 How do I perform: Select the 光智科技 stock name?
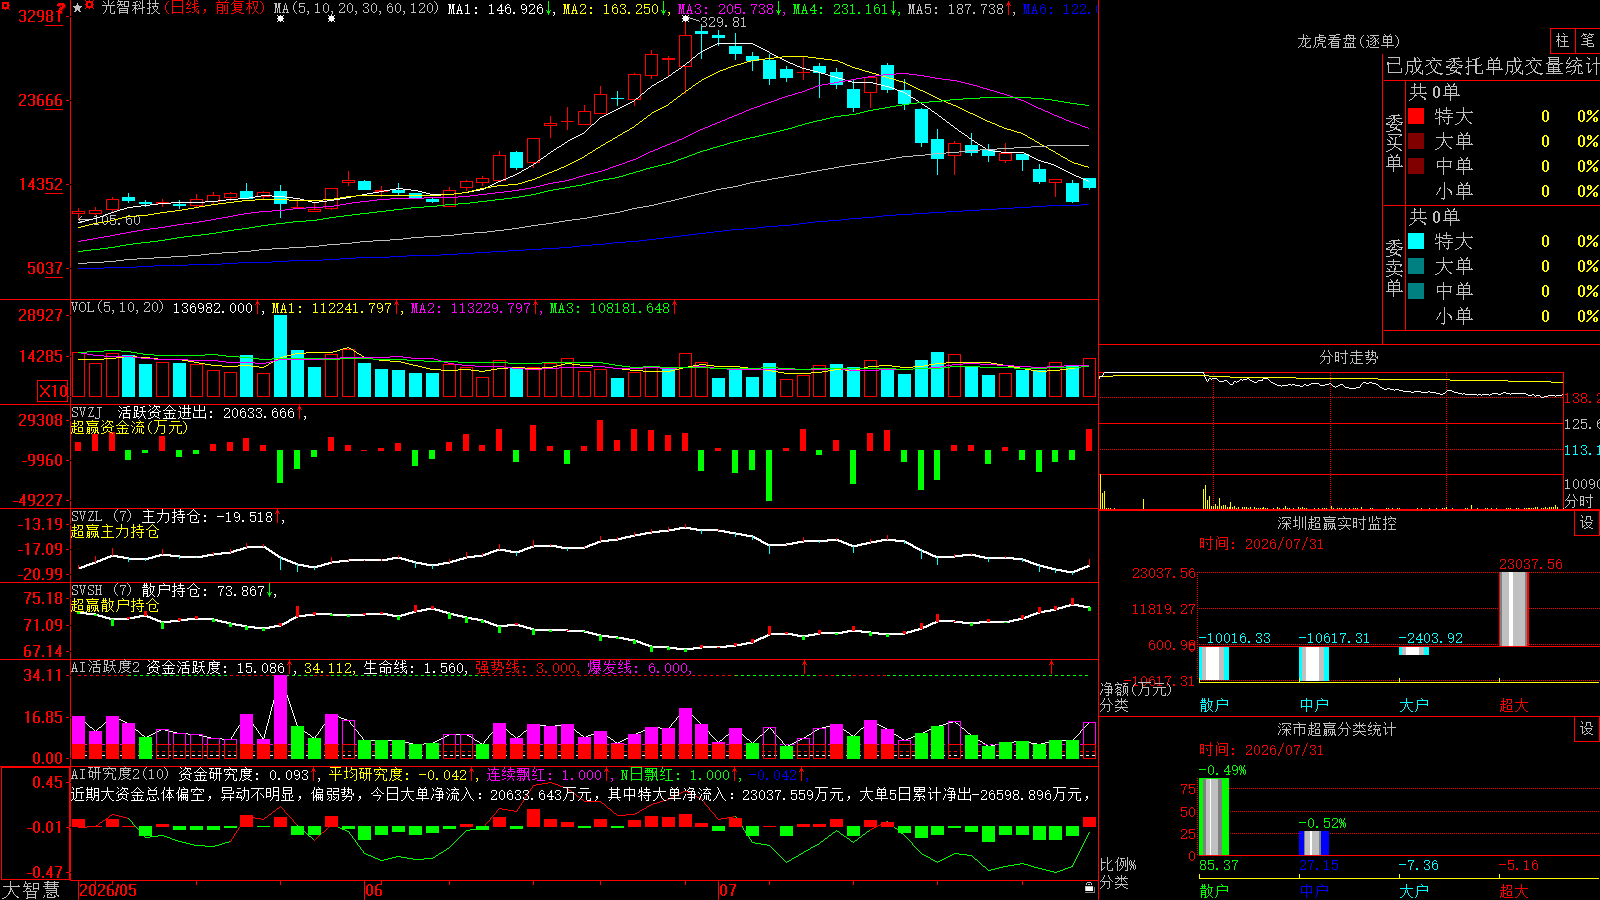pyautogui.click(x=130, y=8)
